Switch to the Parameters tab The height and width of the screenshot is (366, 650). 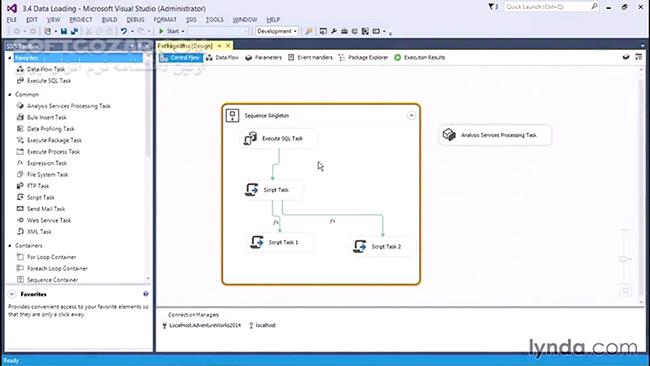[263, 57]
